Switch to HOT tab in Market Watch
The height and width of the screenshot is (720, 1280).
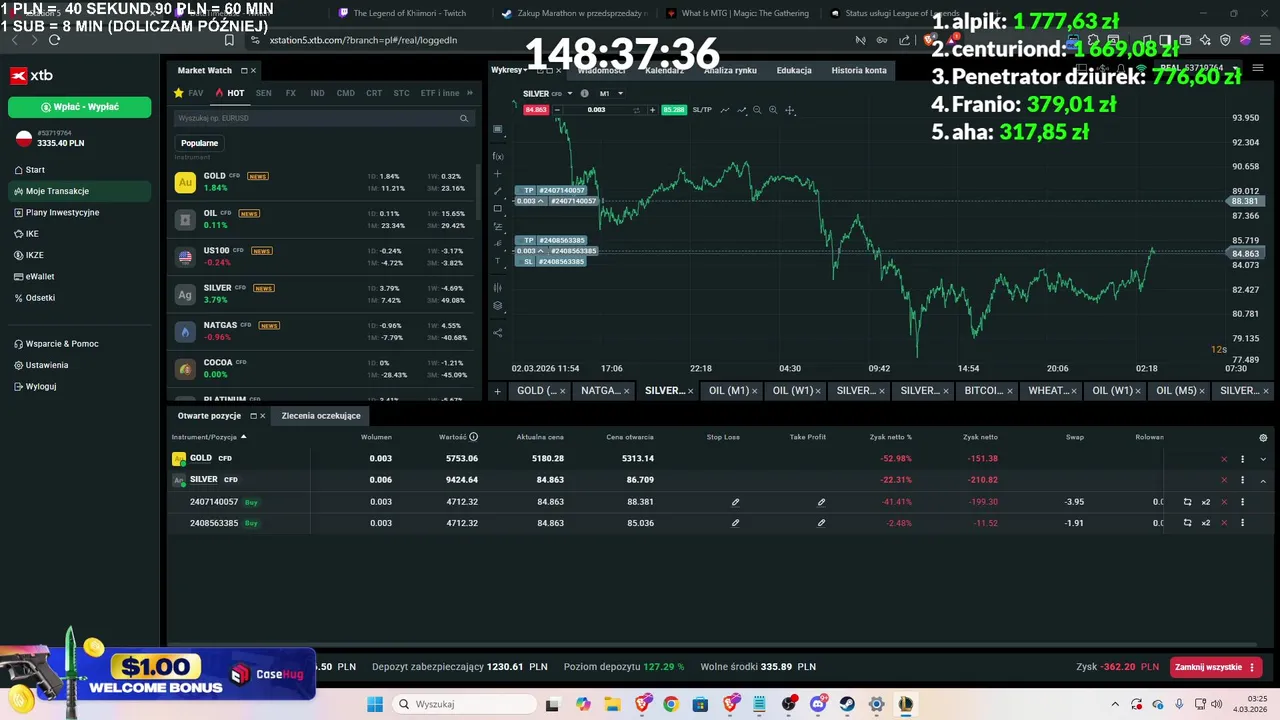[230, 93]
